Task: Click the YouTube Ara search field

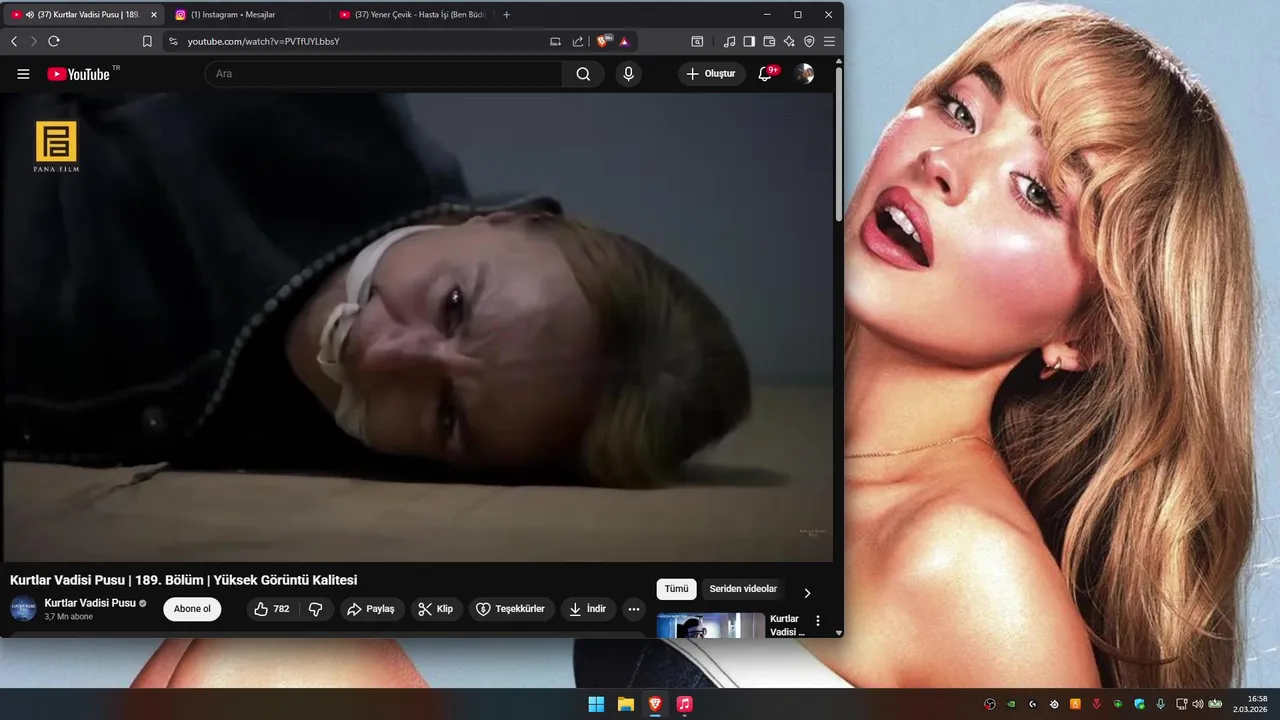Action: [384, 74]
